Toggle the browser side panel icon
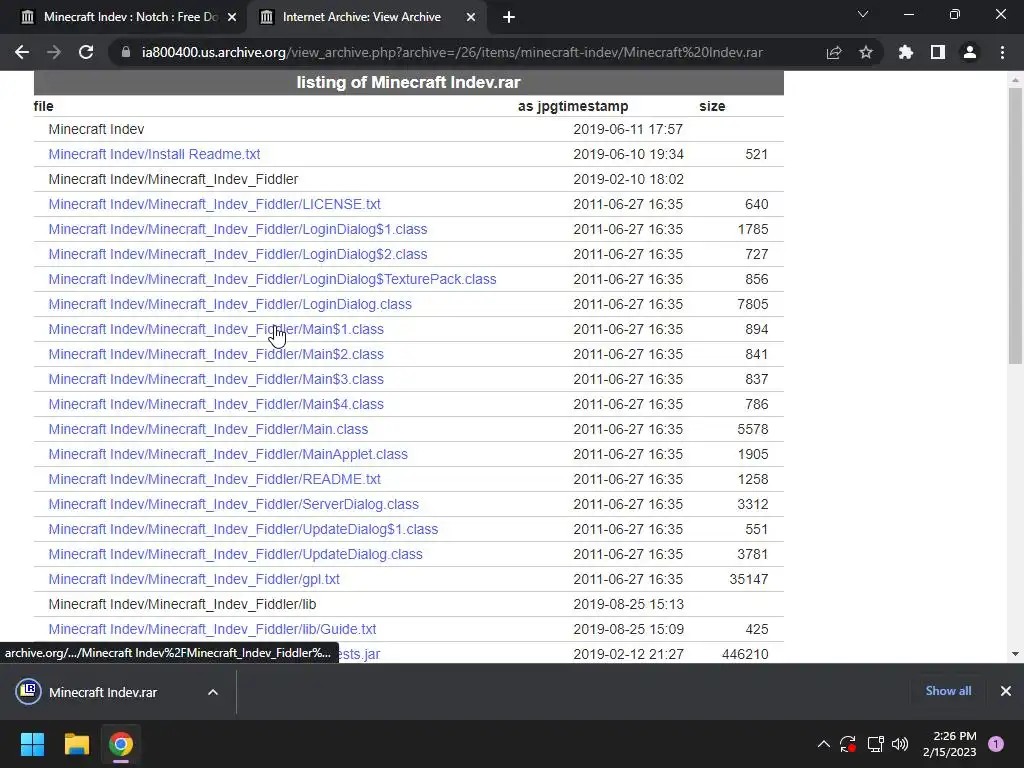Viewport: 1024px width, 768px height. [x=938, y=52]
